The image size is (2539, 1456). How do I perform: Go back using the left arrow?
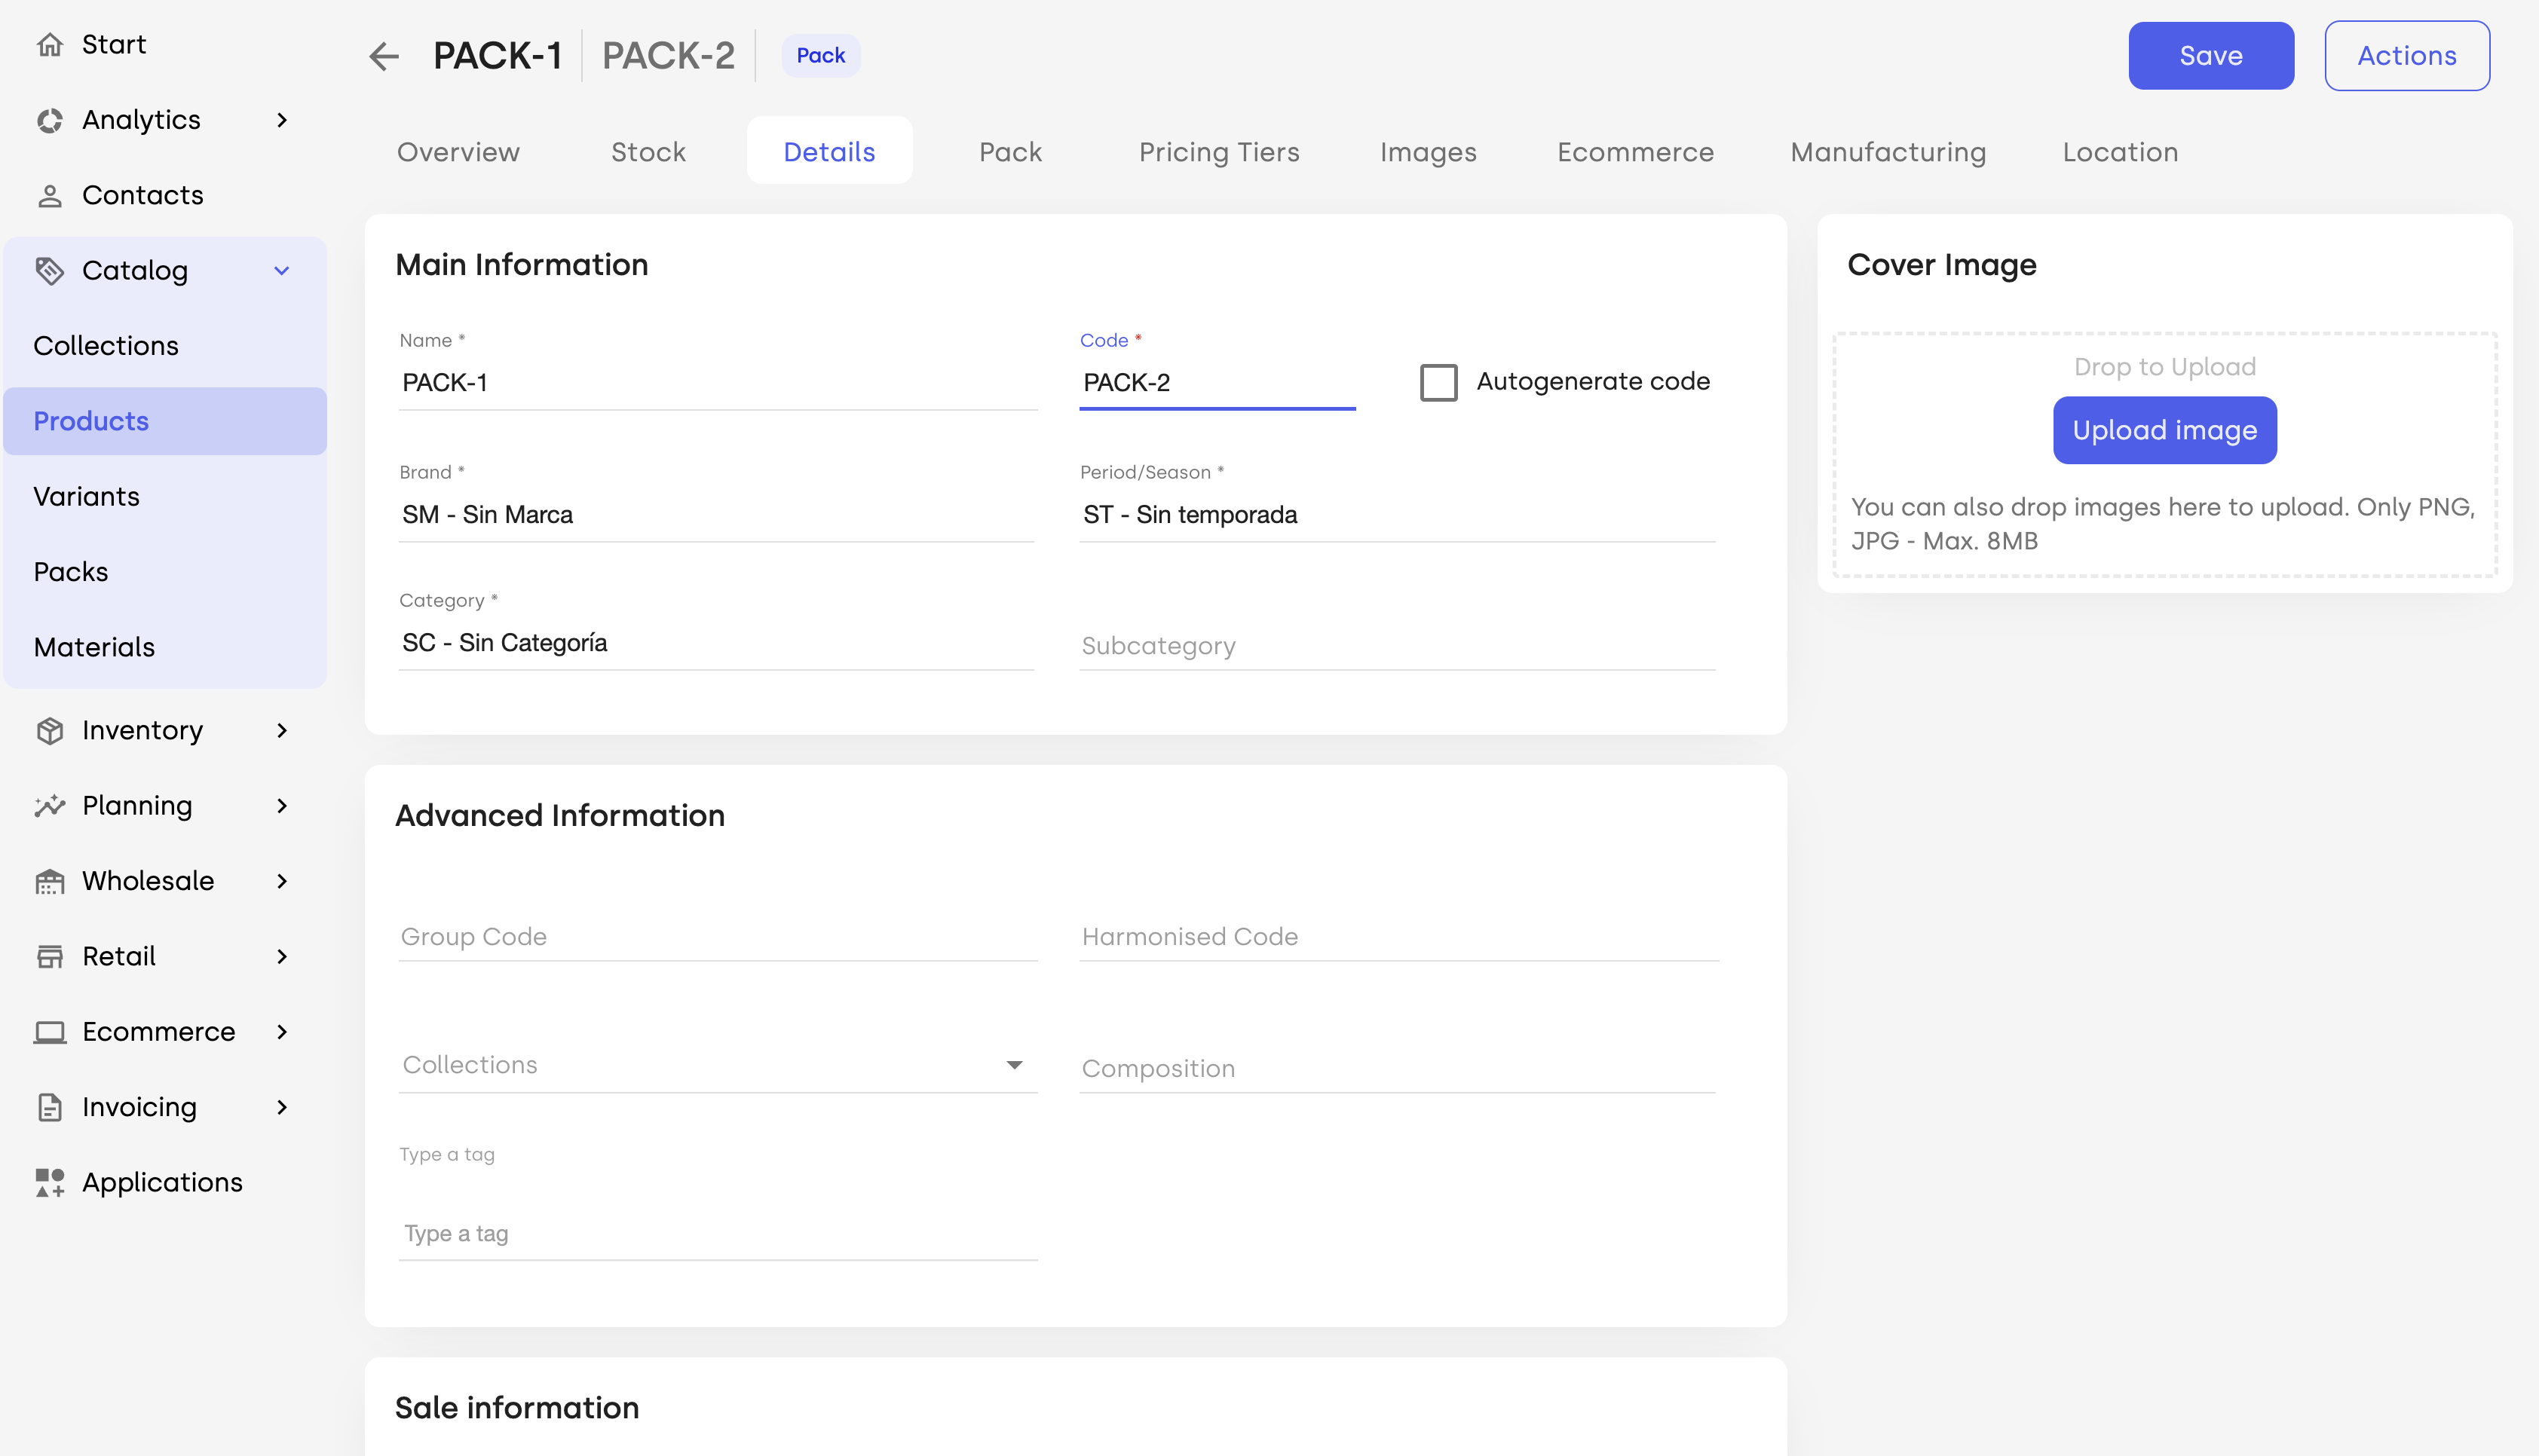tap(384, 56)
